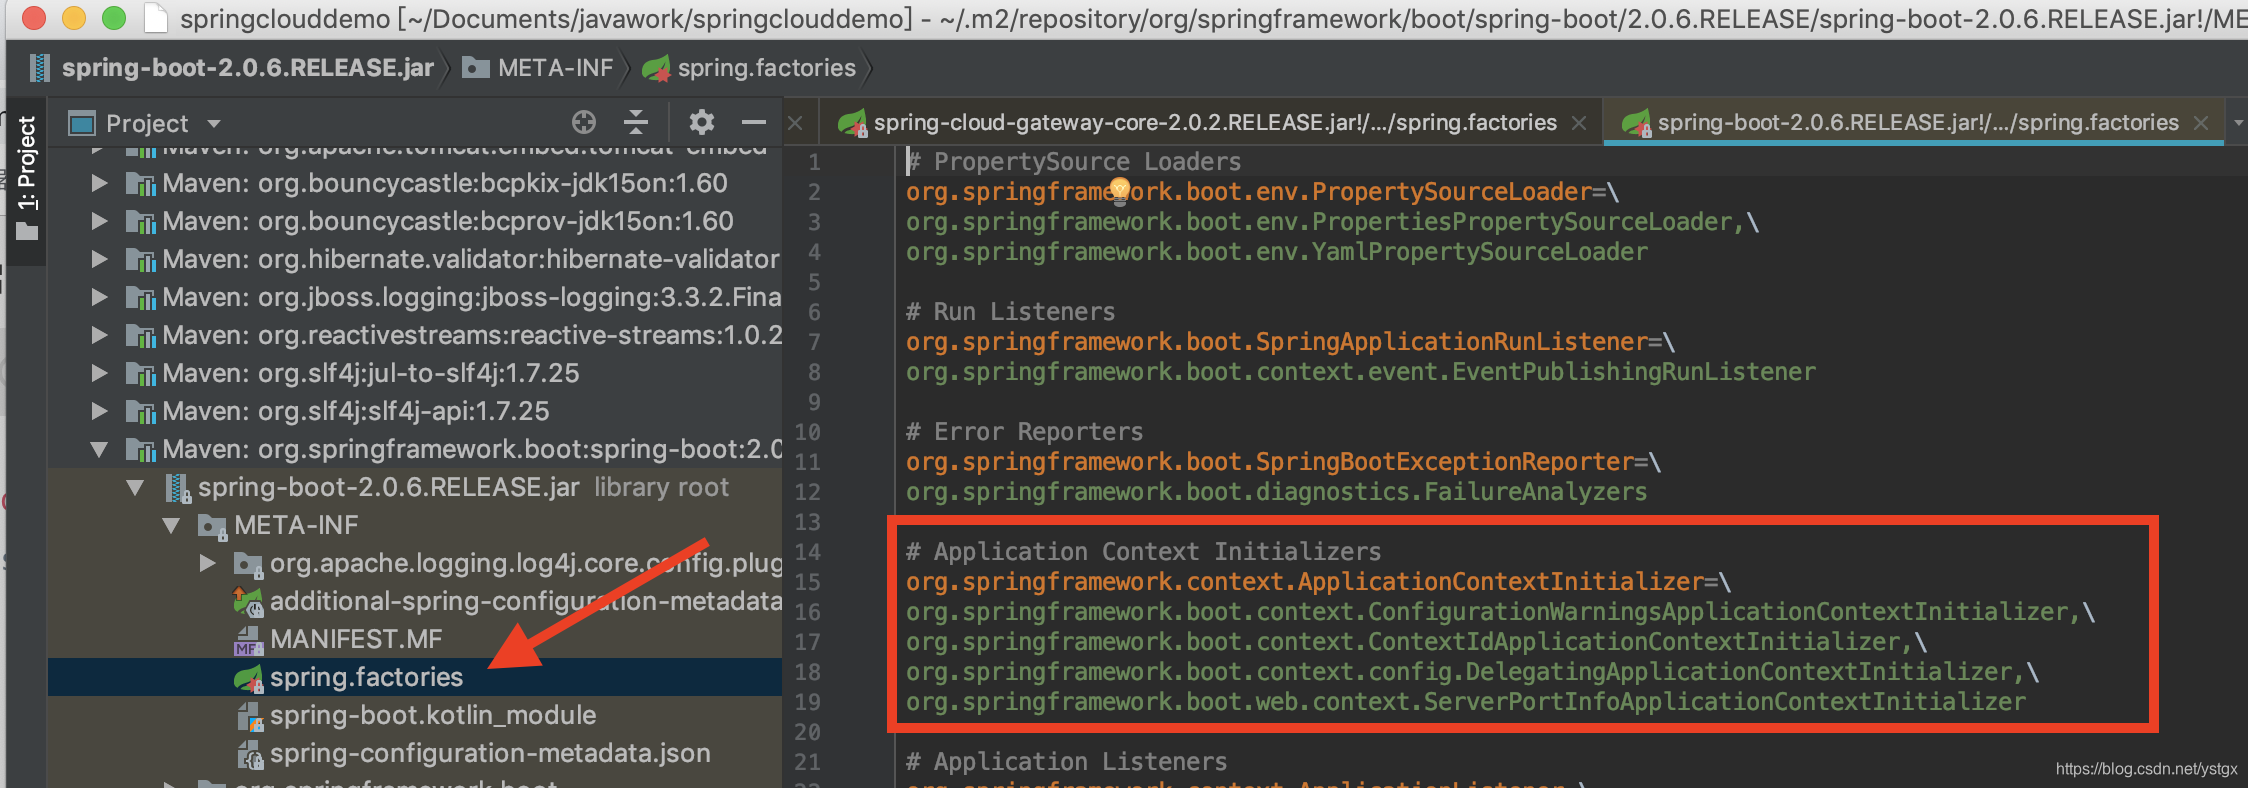Click line number 7 in the gutter
This screenshot has width=2248, height=788.
[x=814, y=342]
